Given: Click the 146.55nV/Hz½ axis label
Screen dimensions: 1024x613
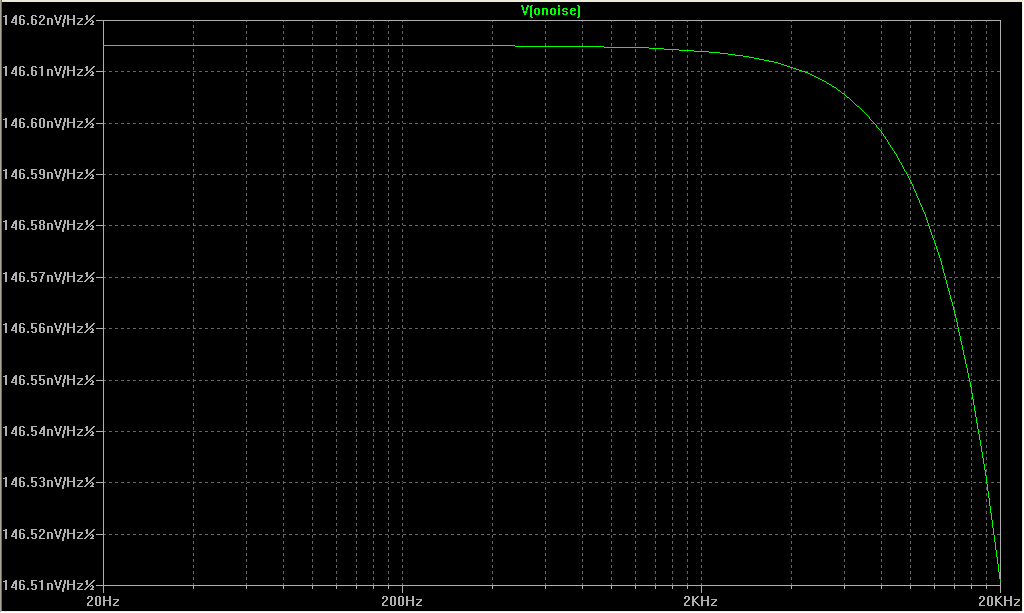Looking at the screenshot, I should click(x=49, y=380).
